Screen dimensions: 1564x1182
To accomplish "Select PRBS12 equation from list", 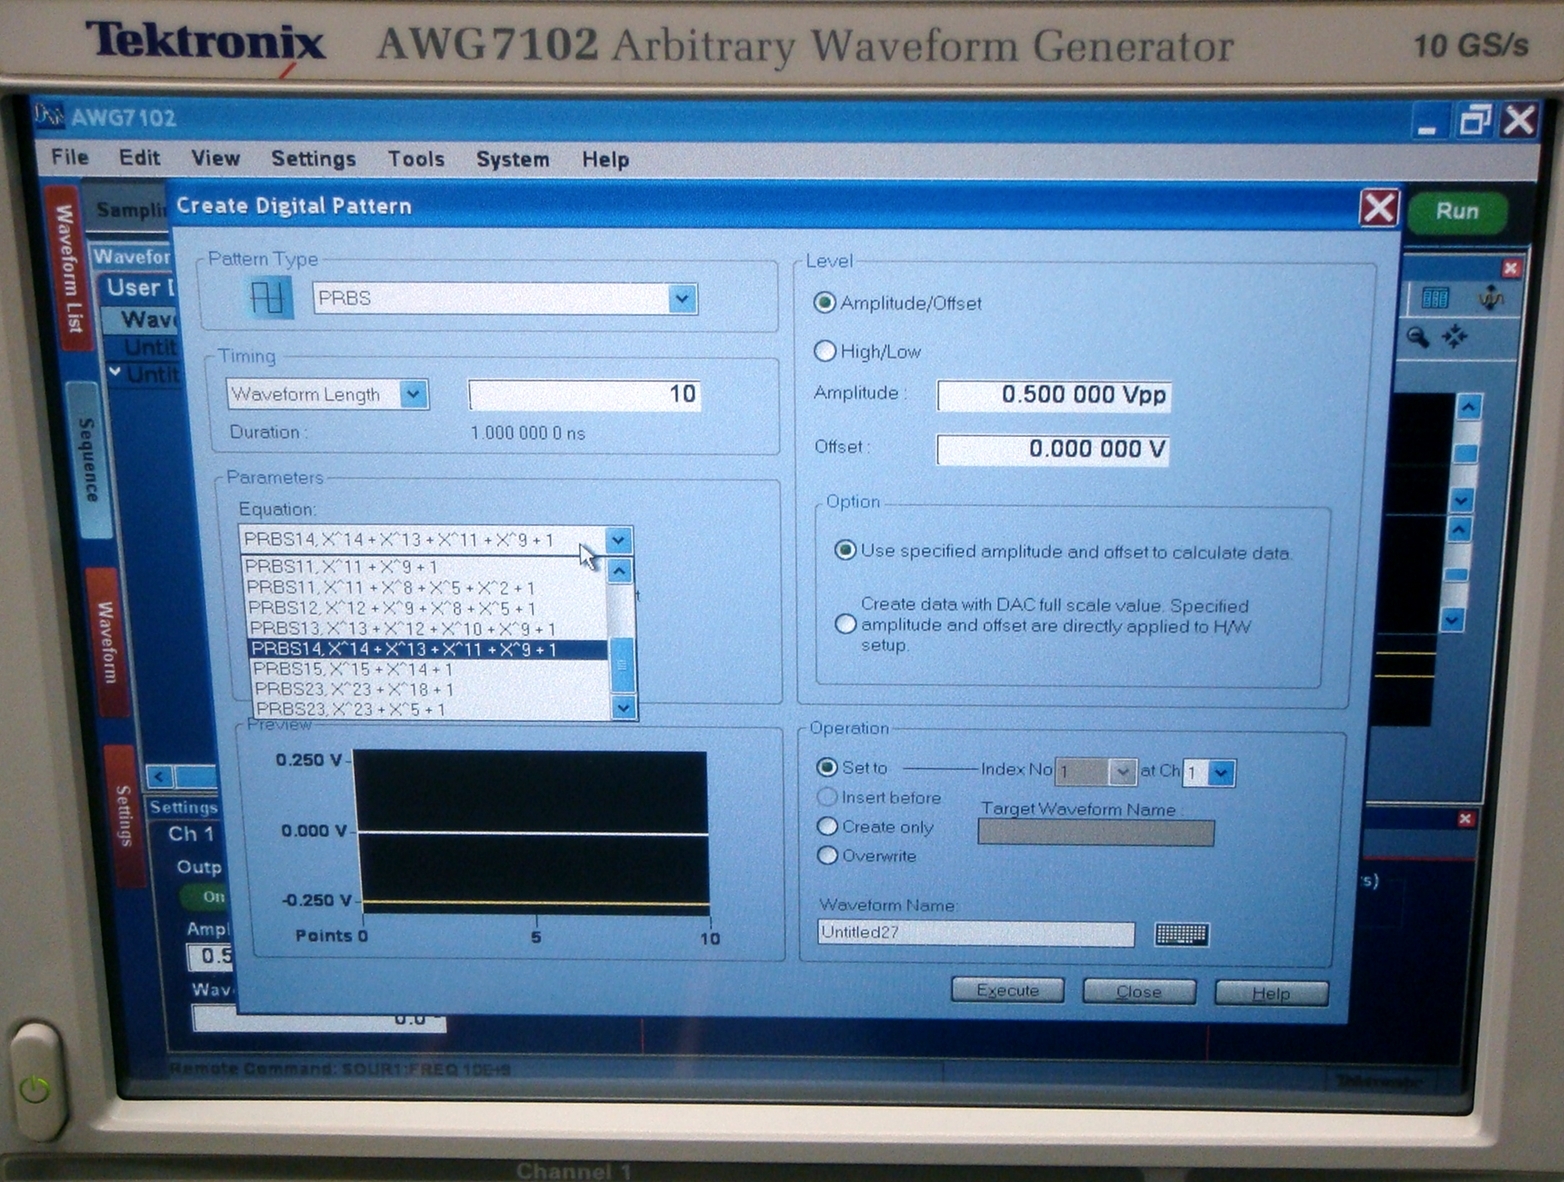I will [x=427, y=608].
